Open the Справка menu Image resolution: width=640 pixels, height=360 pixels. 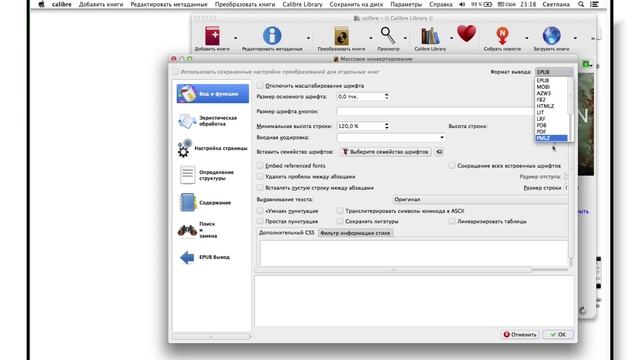tap(440, 4)
